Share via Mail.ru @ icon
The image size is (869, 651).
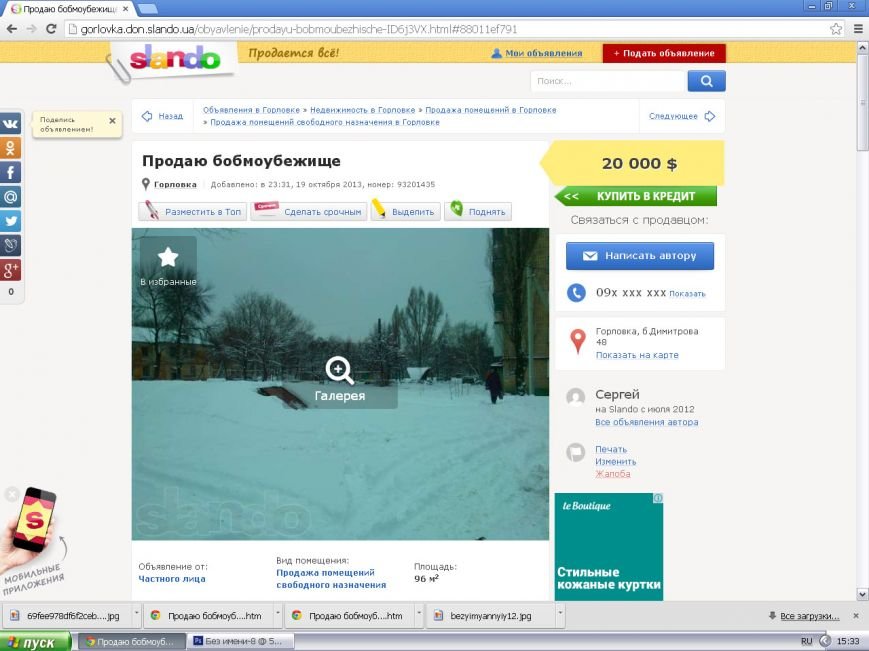click(x=11, y=197)
